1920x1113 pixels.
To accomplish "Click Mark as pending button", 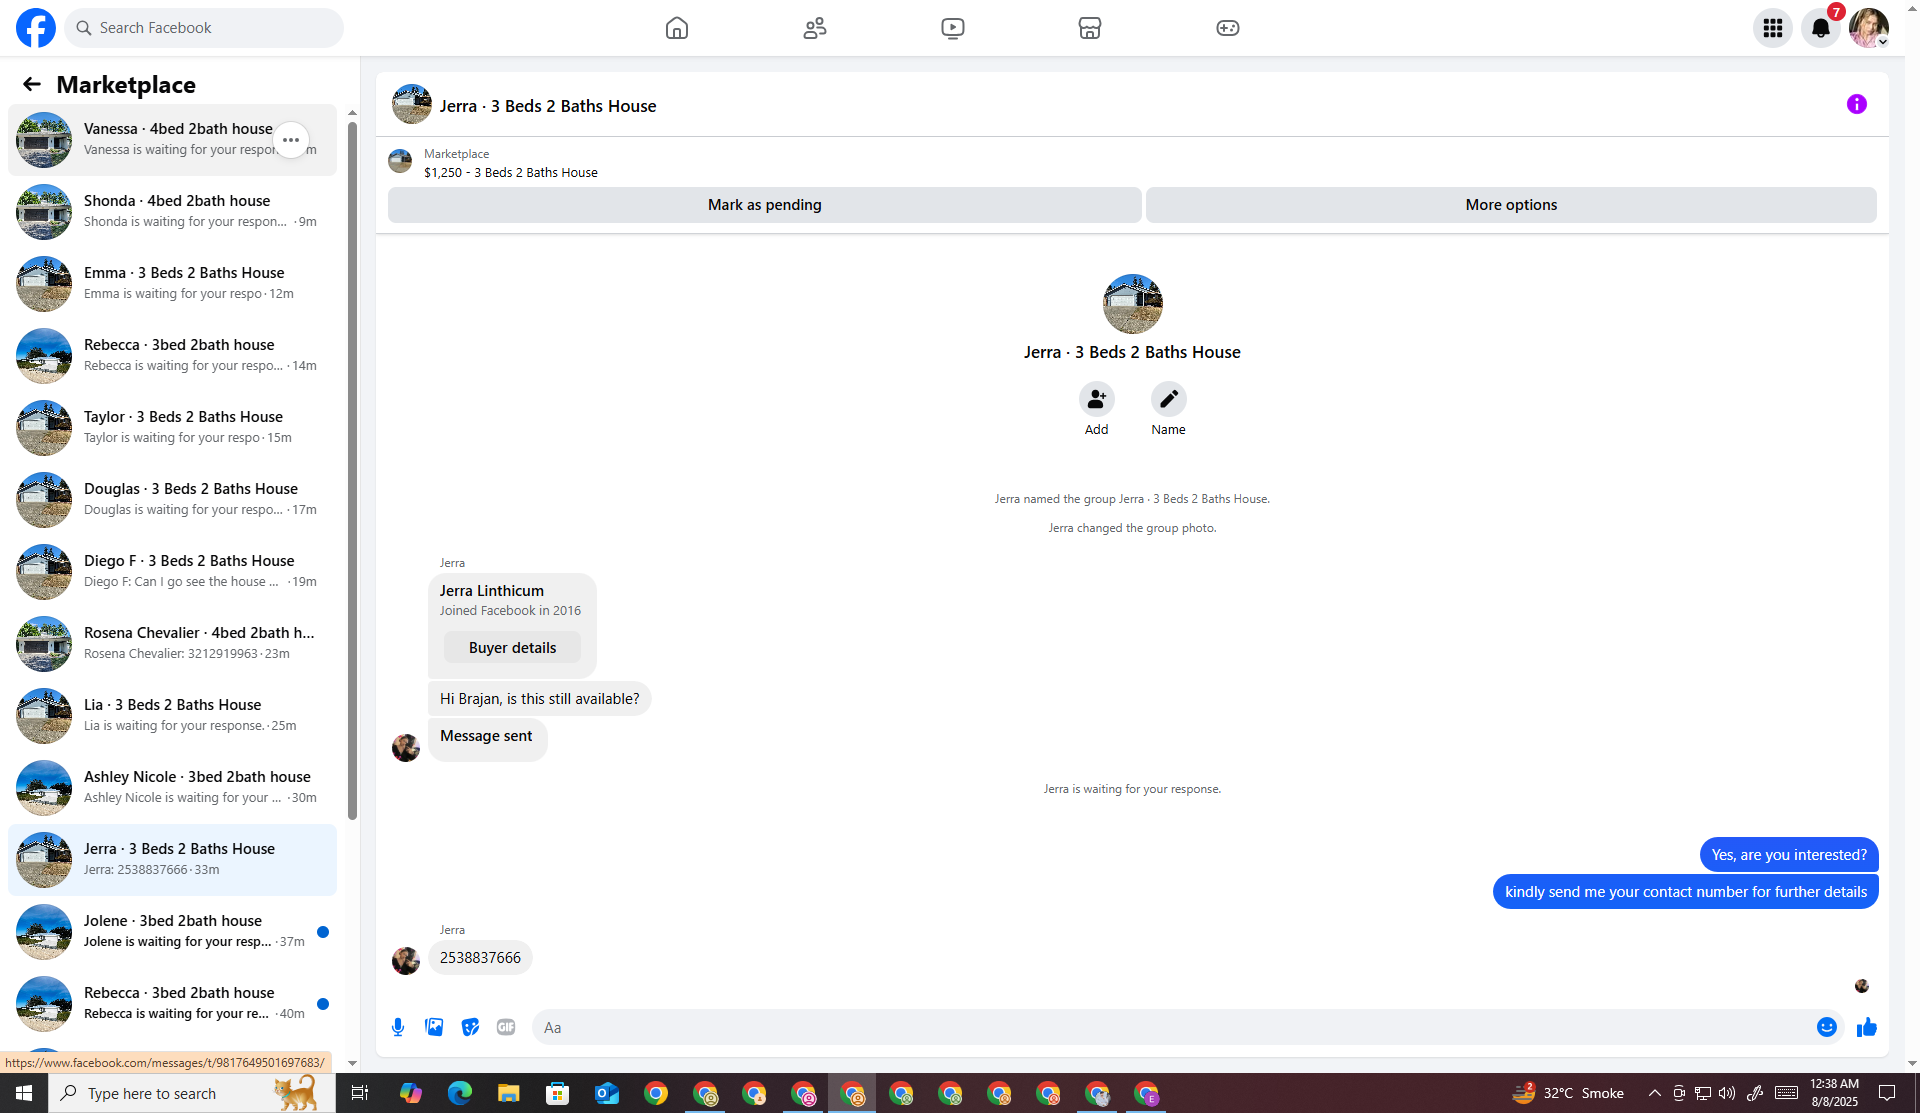I will tap(764, 205).
